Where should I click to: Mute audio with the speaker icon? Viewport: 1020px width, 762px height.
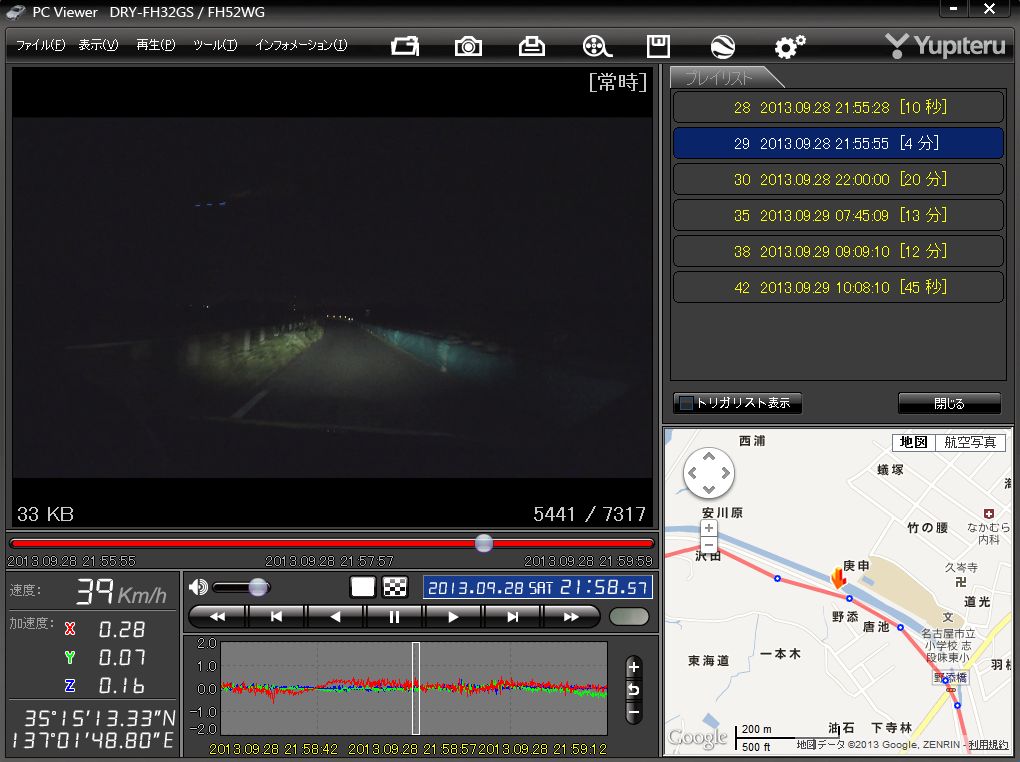point(198,587)
